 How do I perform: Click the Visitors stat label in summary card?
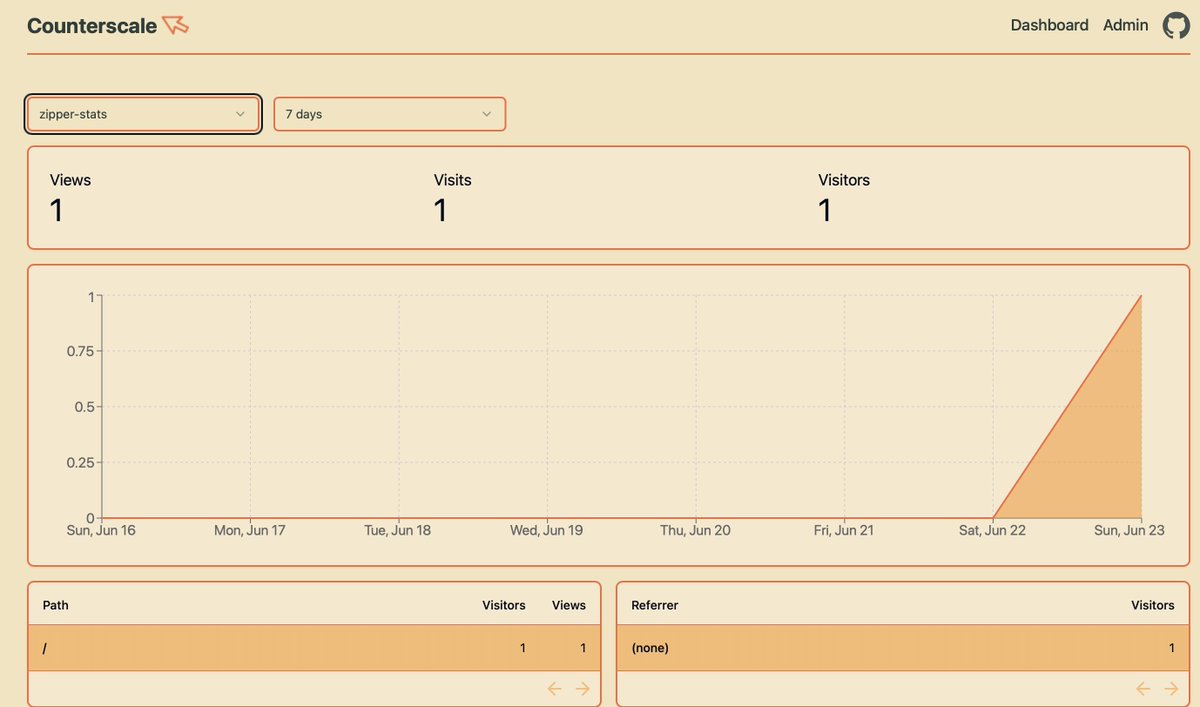[844, 180]
